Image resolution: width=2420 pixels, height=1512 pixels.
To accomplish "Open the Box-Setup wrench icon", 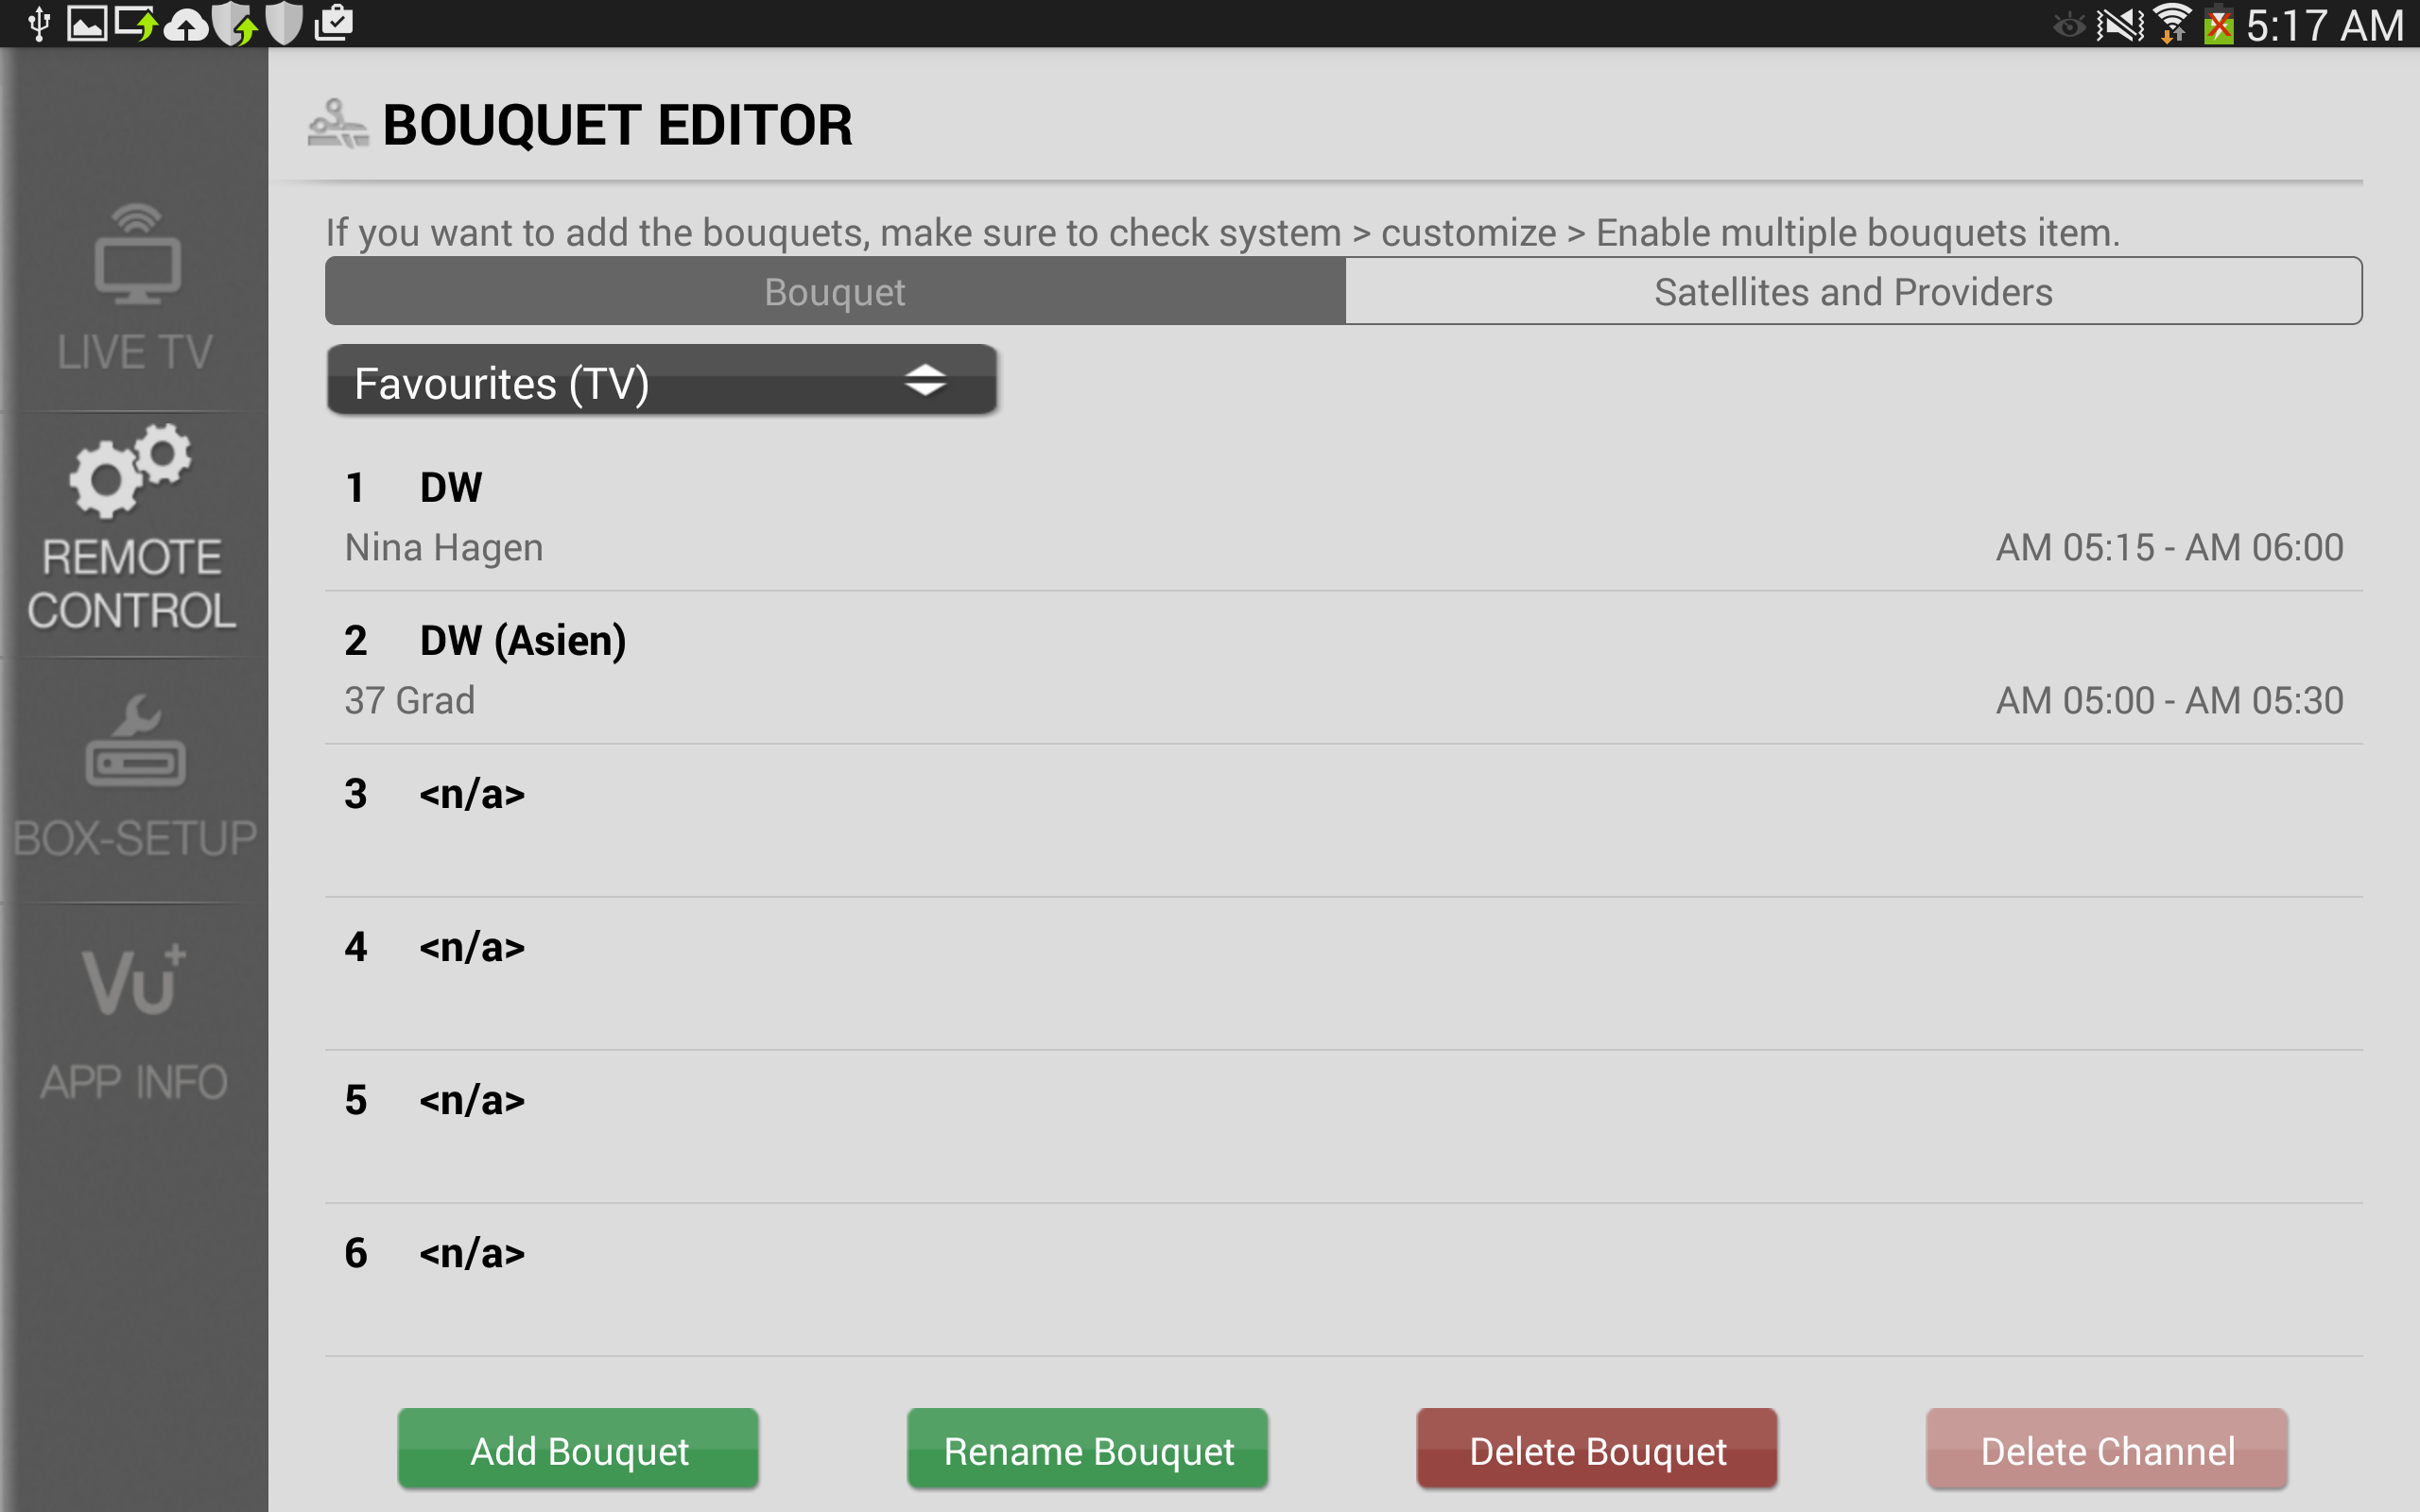I will [136, 741].
